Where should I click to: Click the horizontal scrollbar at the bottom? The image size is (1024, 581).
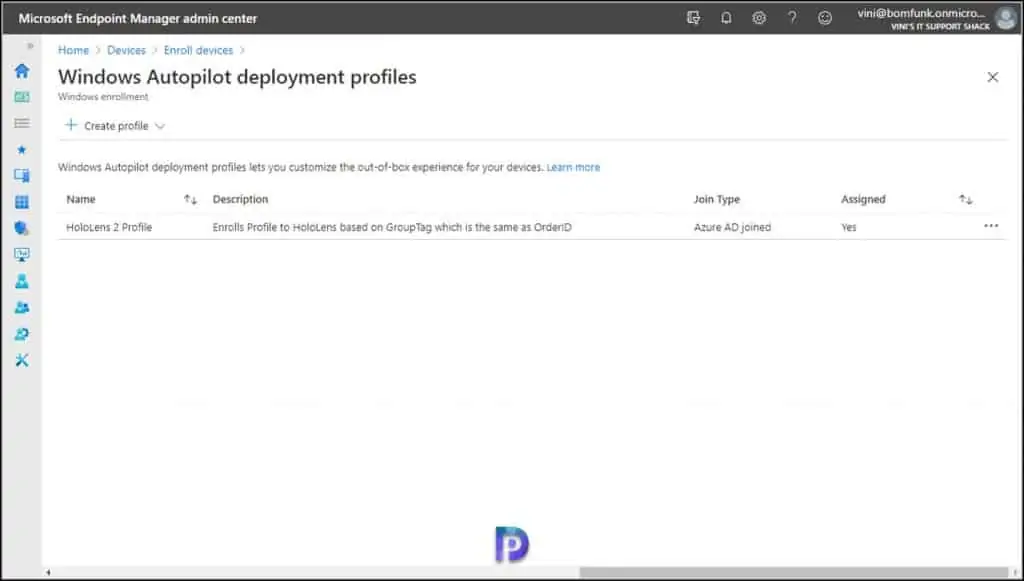point(793,573)
